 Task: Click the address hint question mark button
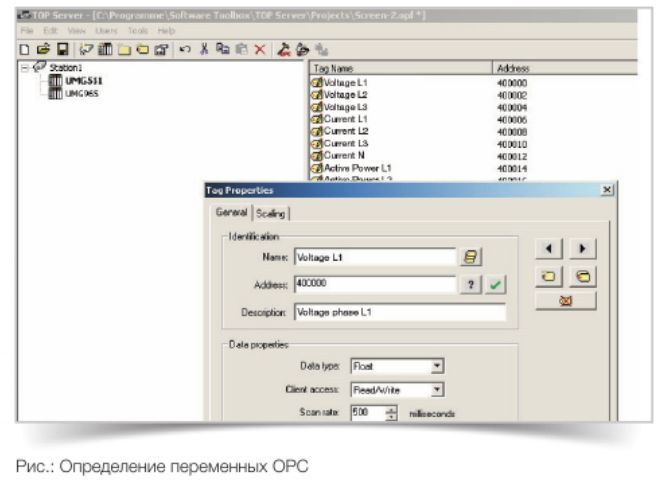468,284
